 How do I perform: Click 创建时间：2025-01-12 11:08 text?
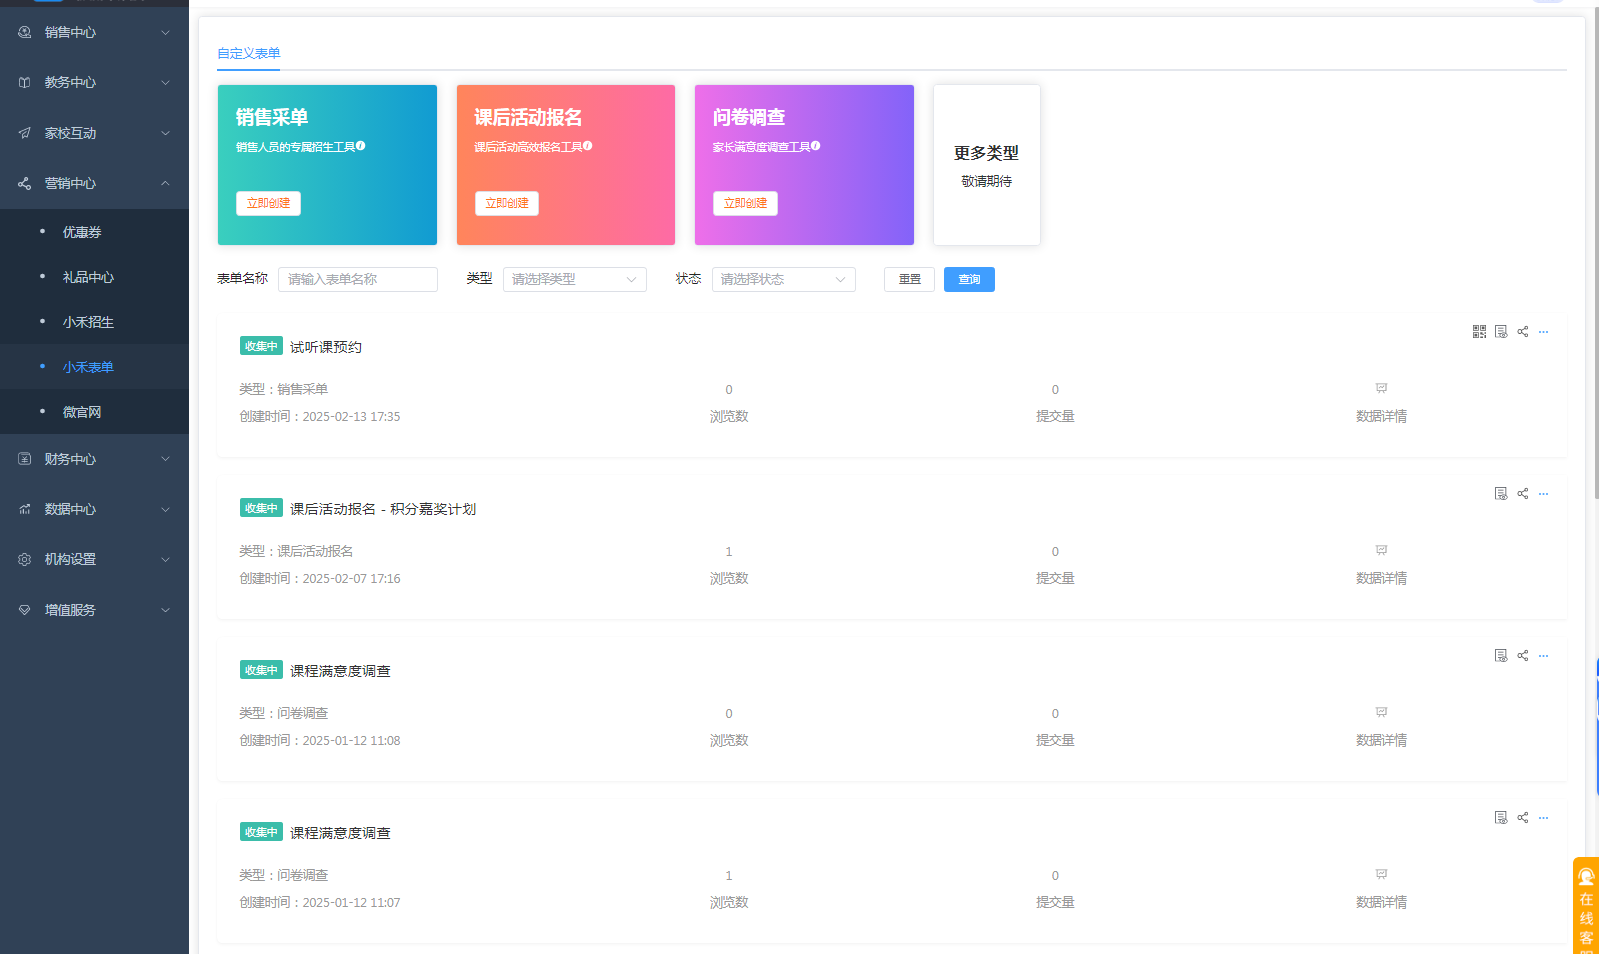[x=320, y=740]
